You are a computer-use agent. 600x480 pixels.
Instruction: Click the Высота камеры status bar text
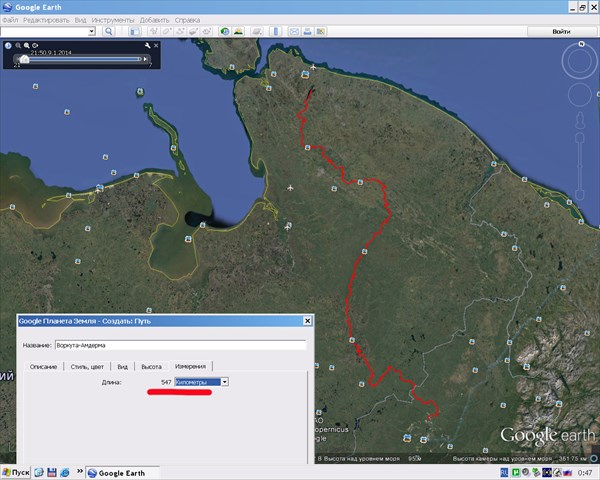(502, 458)
